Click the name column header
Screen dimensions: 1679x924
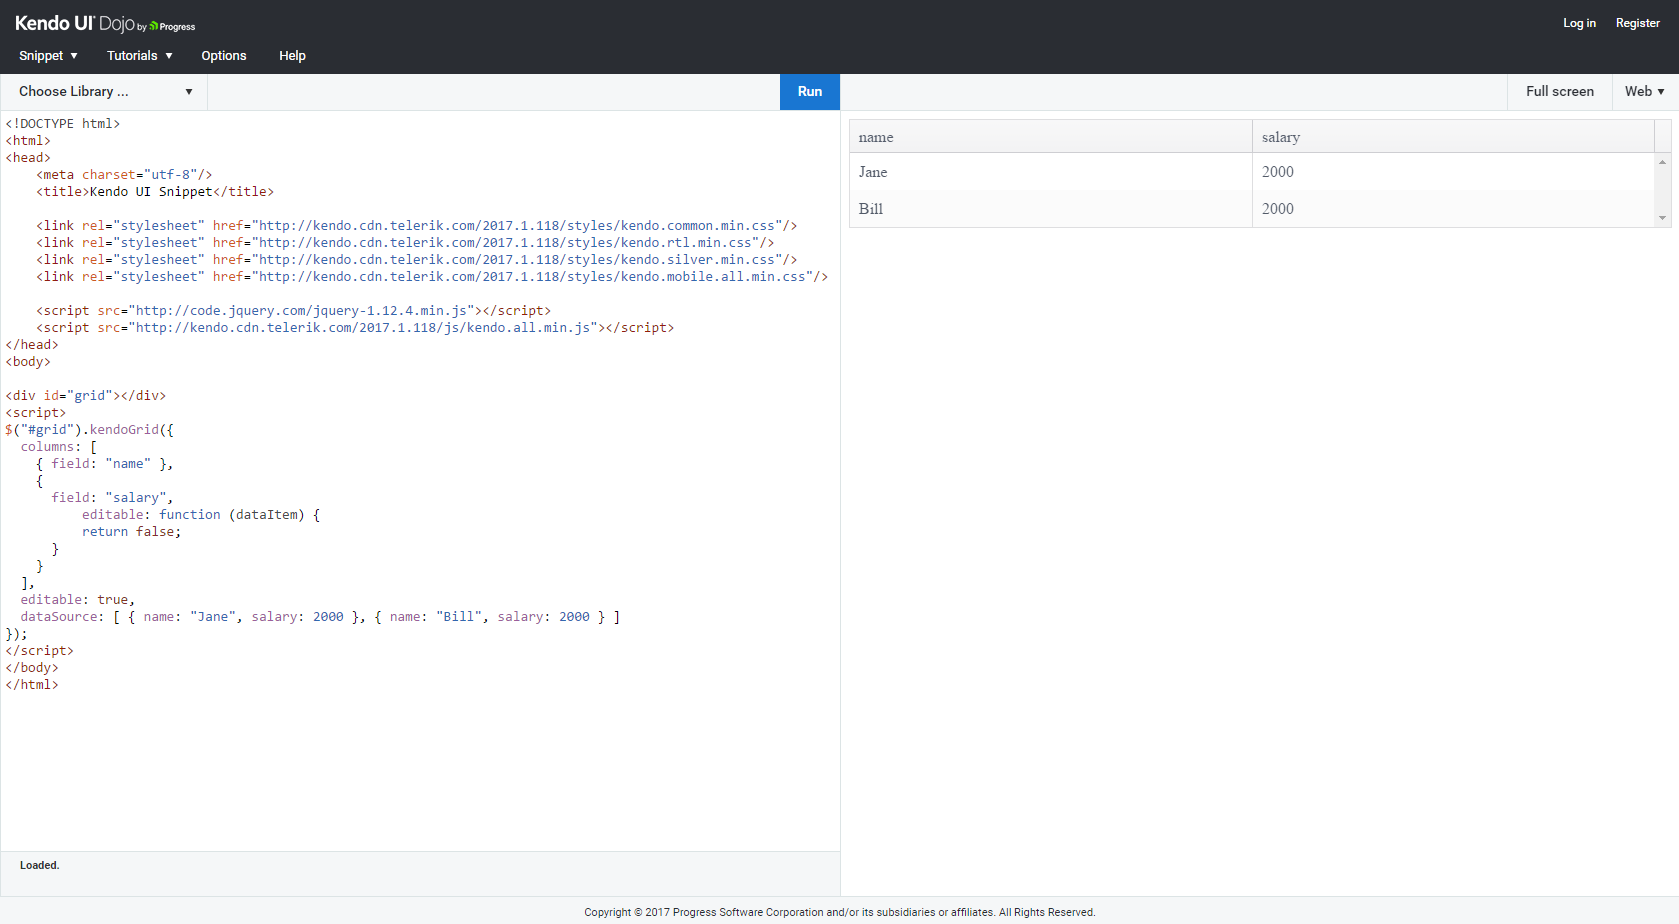click(1051, 137)
